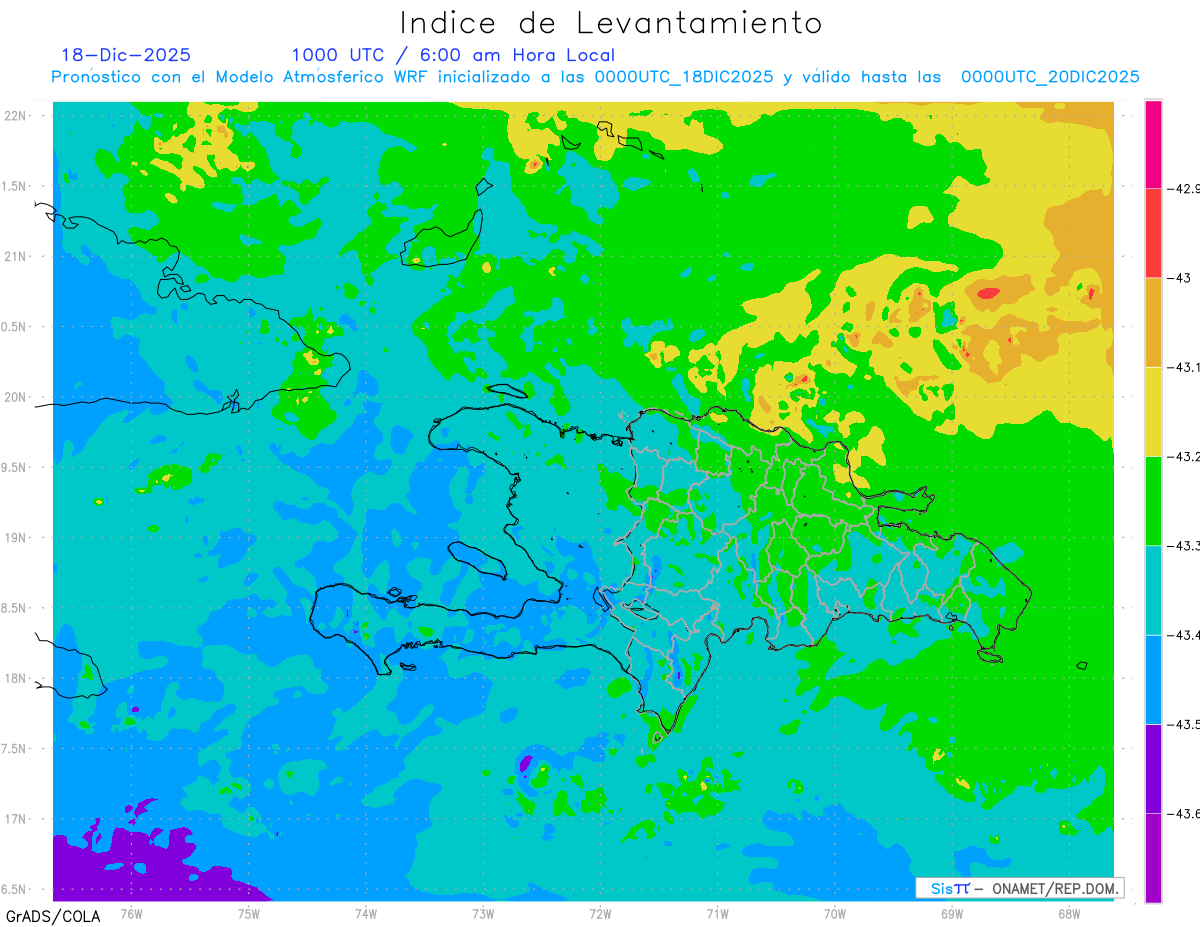Screen dimensions: 1200x927
Task: Select the legend value '-43.5'
Action: [1183, 724]
